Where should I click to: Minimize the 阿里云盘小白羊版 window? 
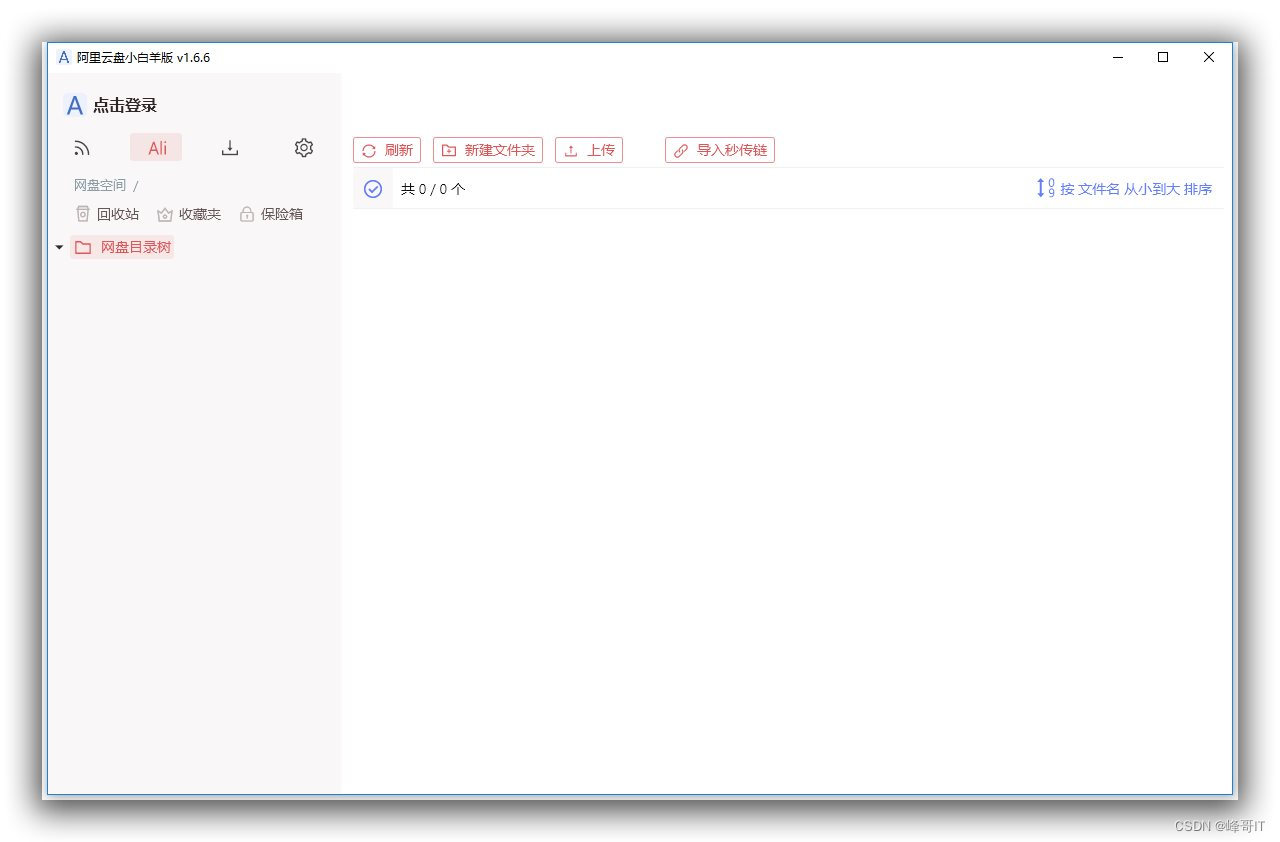pyautogui.click(x=1117, y=57)
